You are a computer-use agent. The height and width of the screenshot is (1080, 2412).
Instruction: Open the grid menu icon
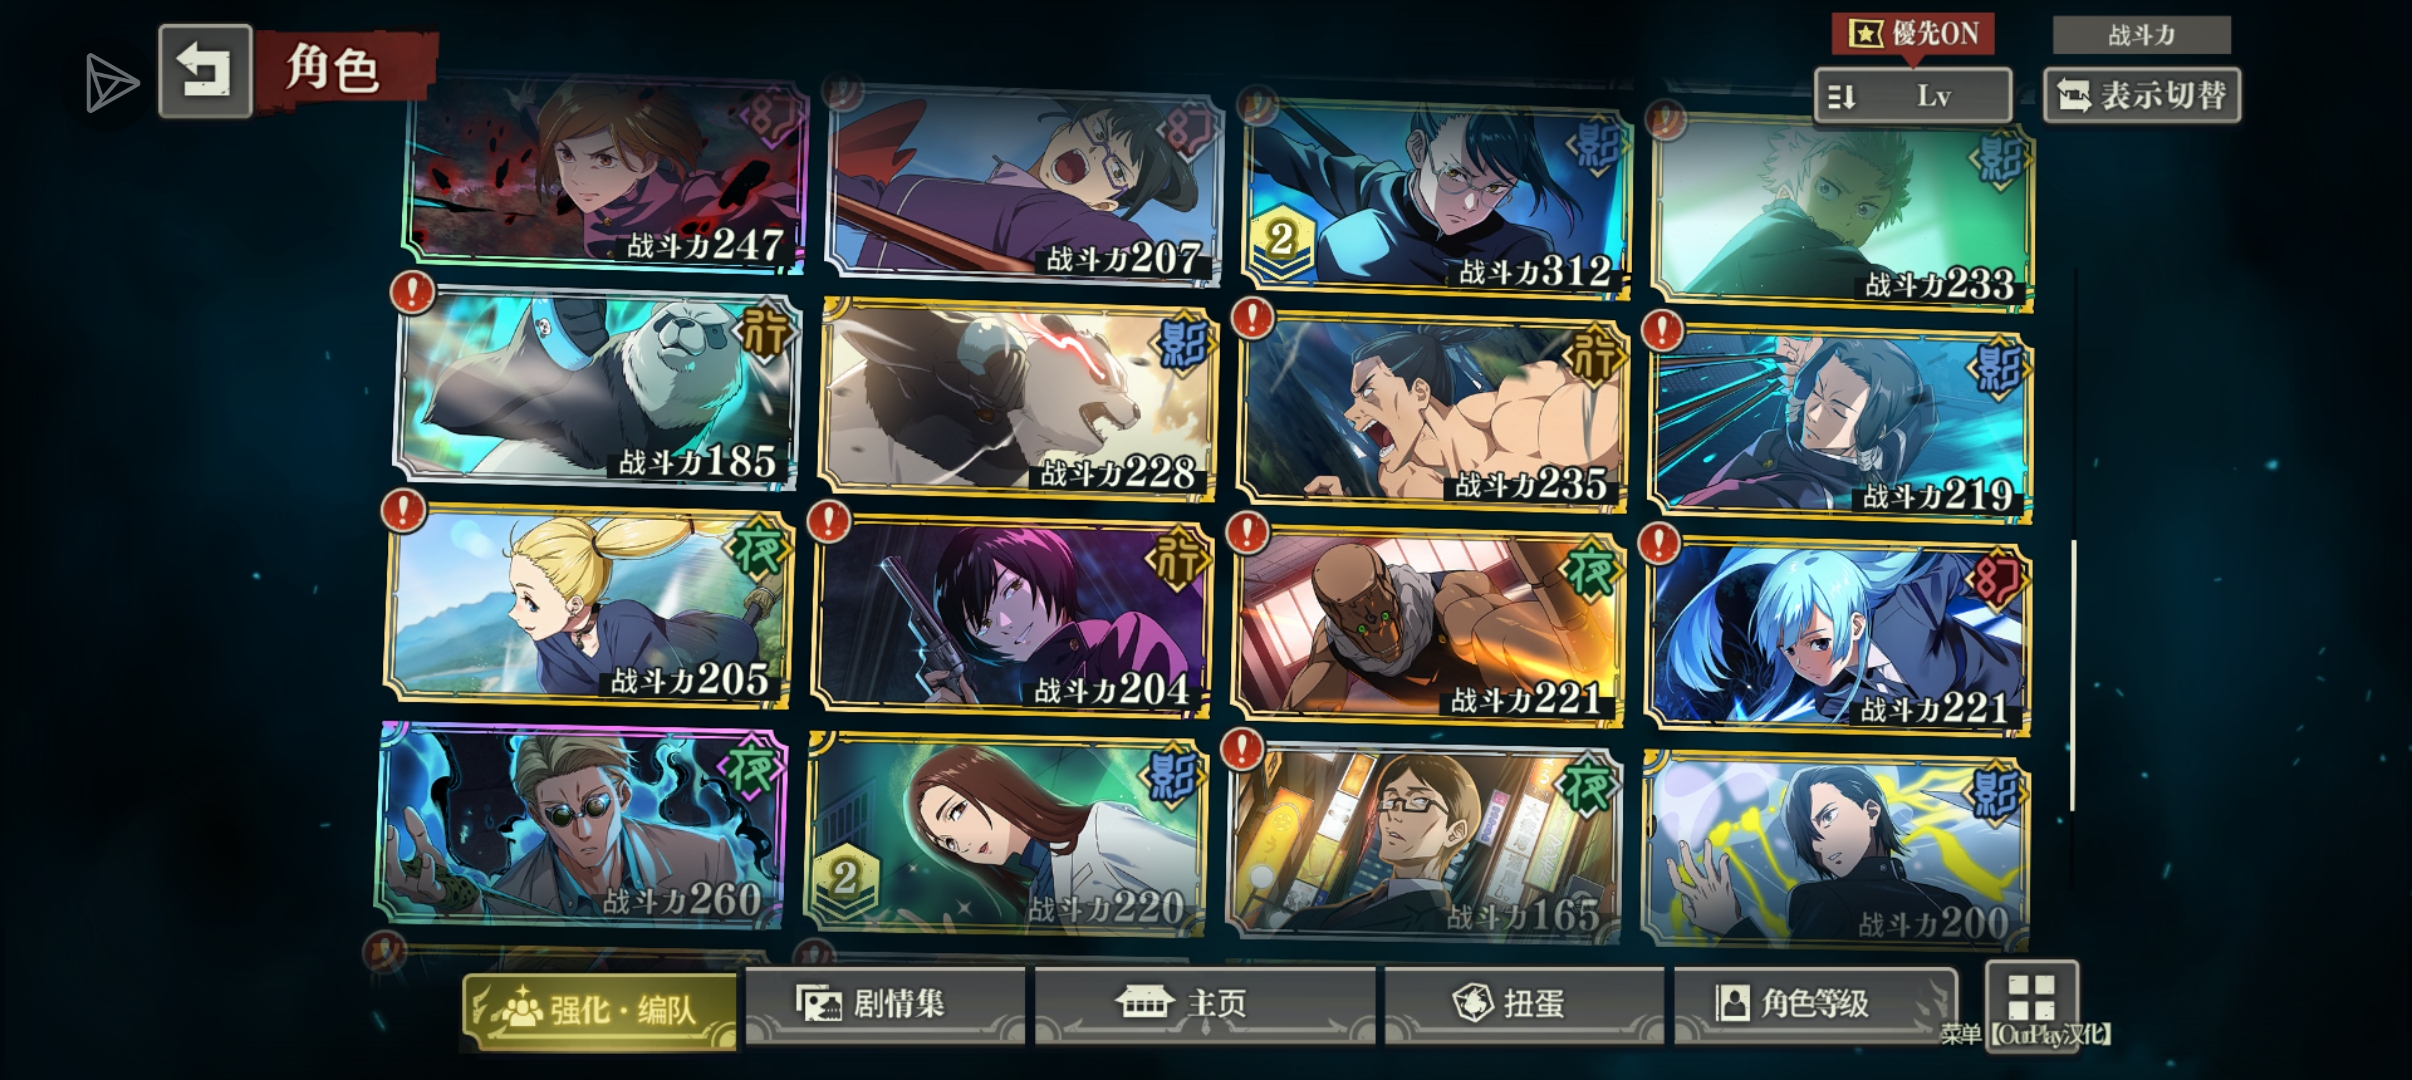pos(2031,998)
